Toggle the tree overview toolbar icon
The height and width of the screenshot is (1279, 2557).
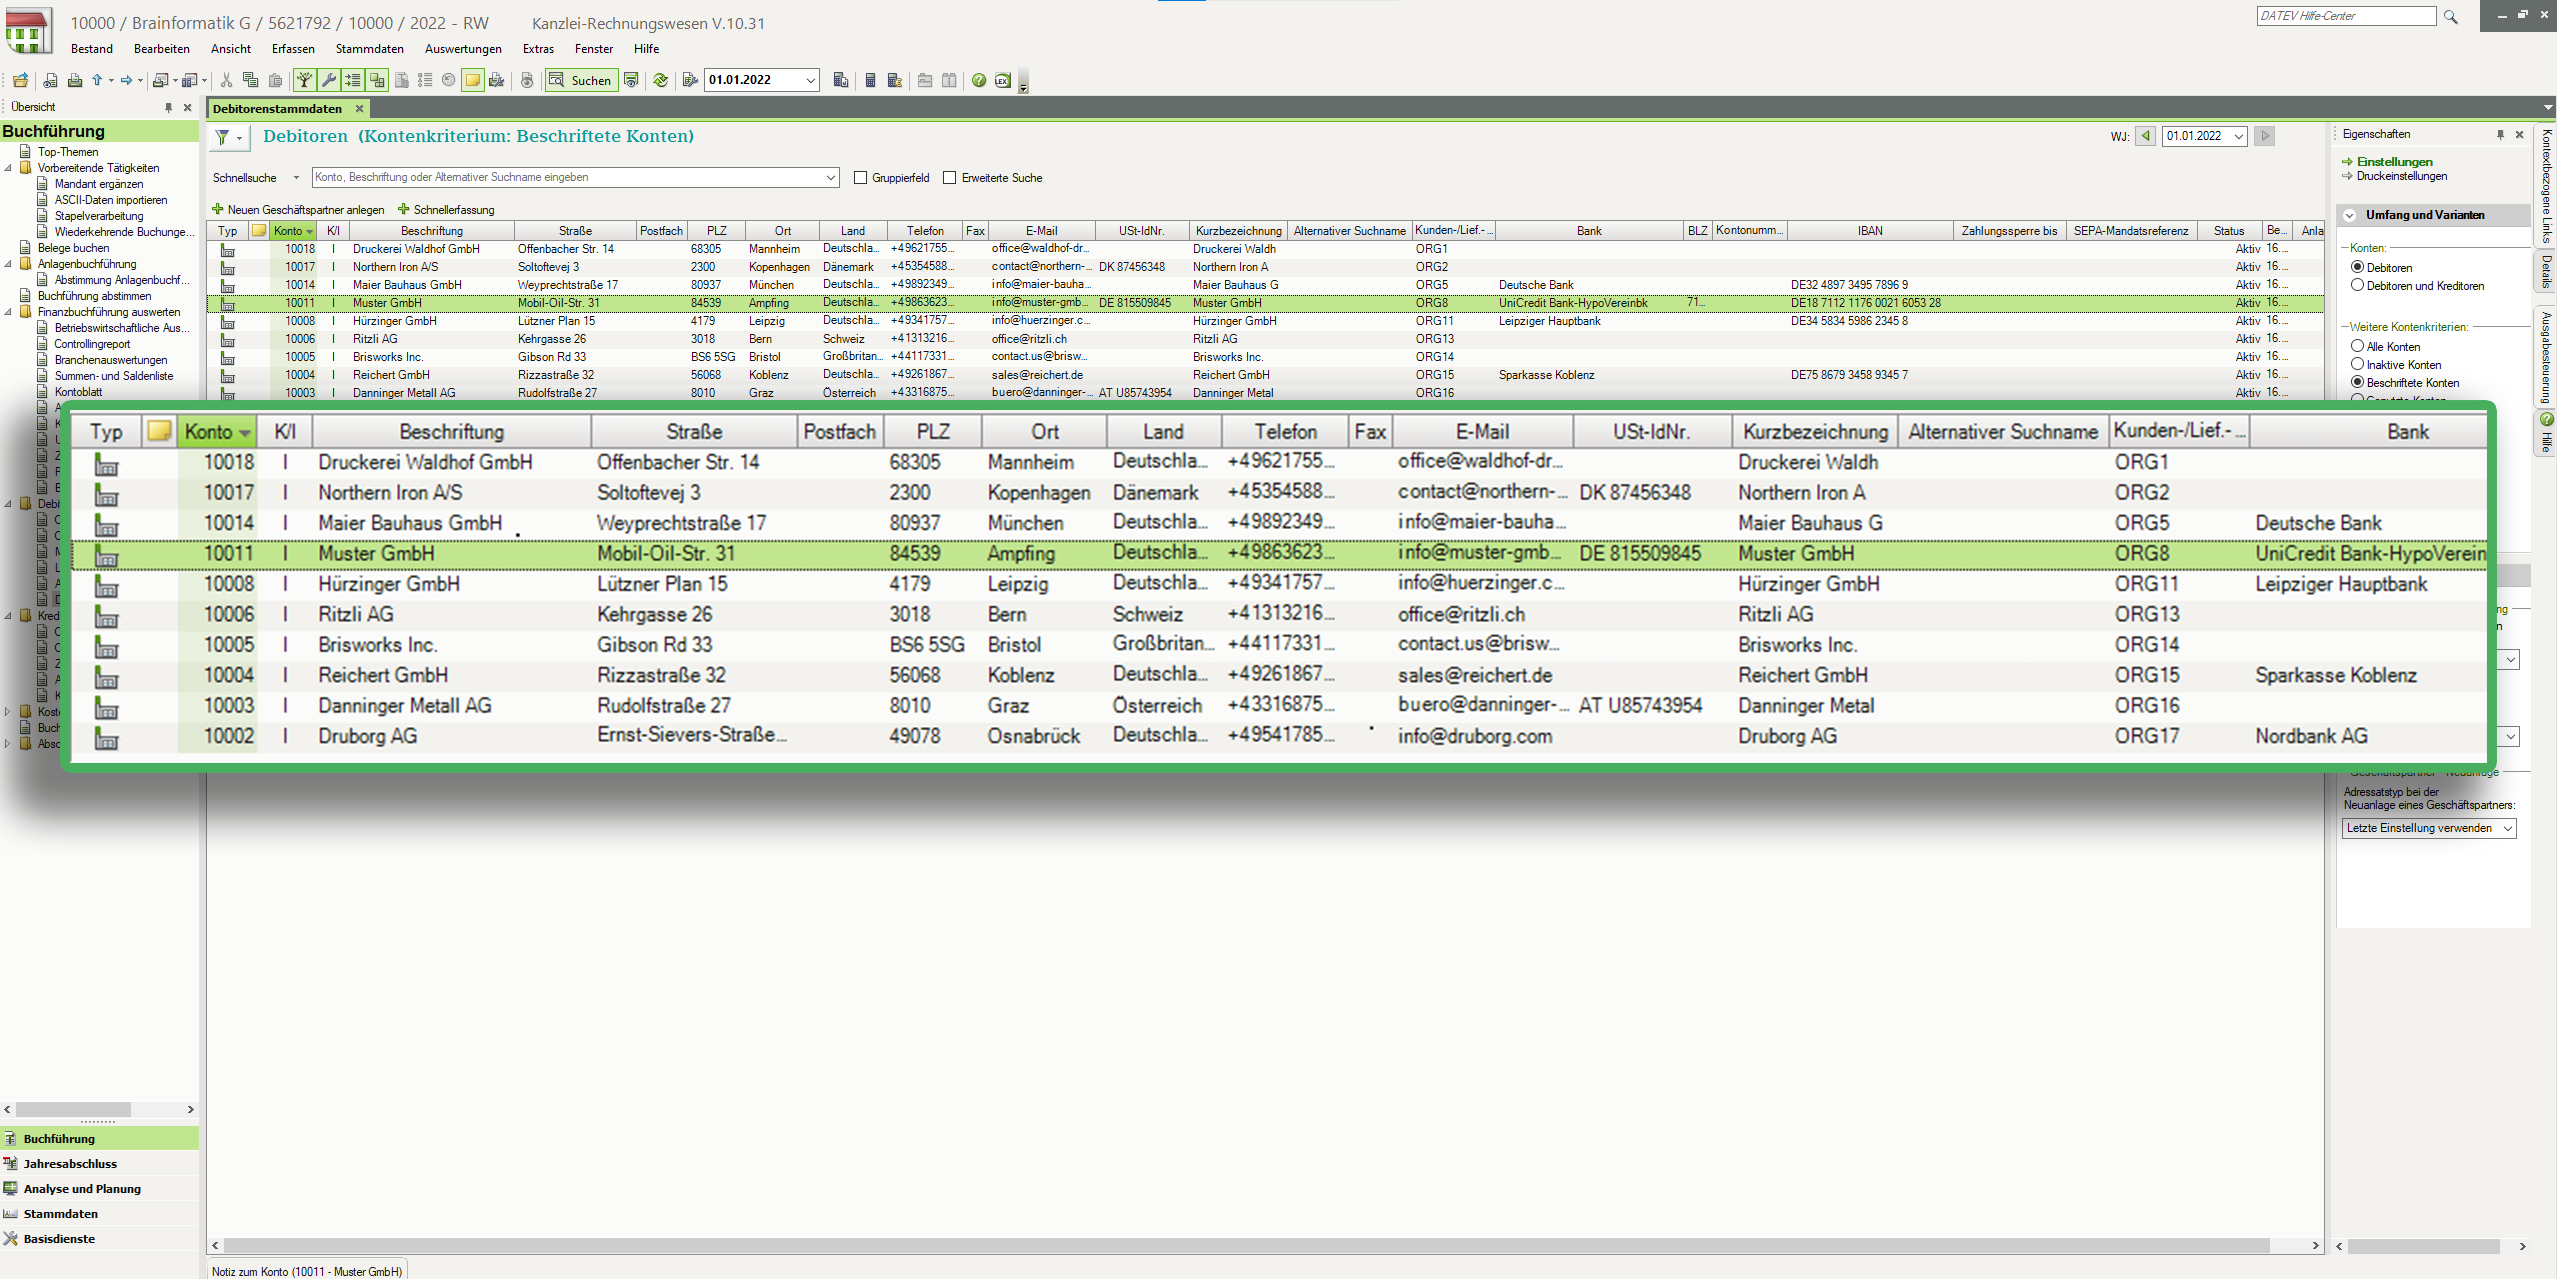(304, 80)
